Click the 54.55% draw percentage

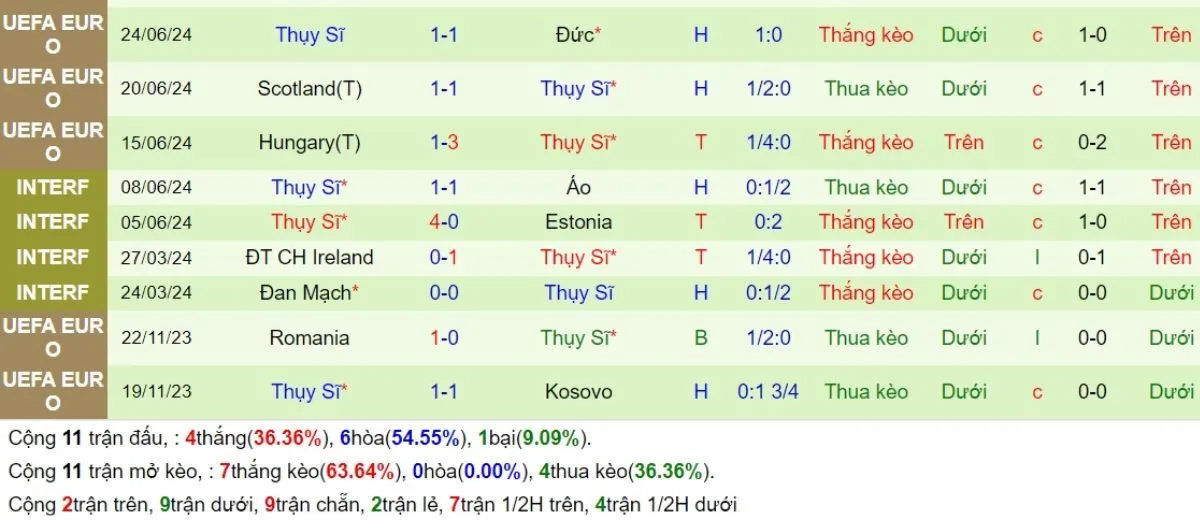(x=425, y=438)
